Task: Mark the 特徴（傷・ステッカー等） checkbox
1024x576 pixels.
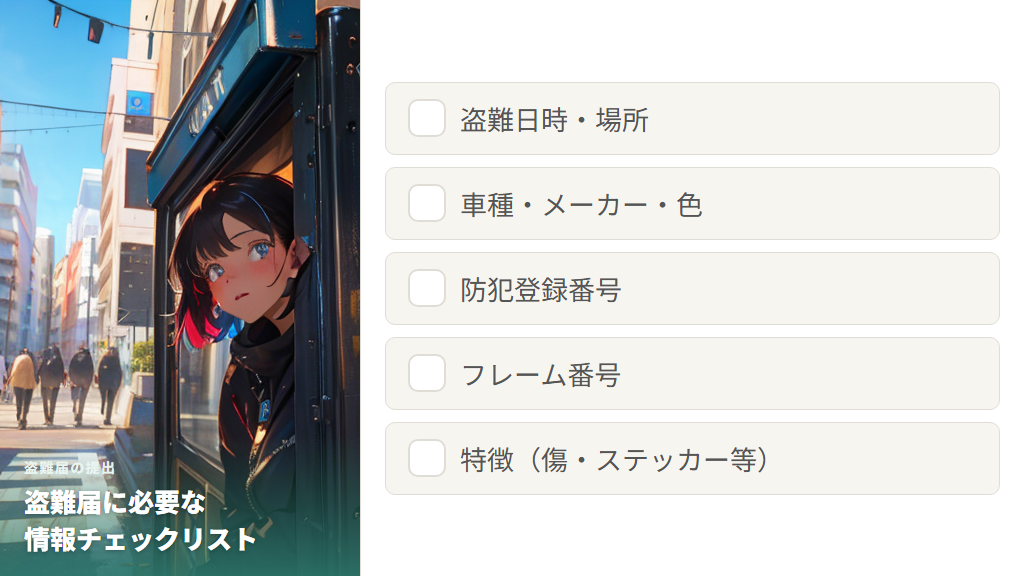Action: click(427, 459)
